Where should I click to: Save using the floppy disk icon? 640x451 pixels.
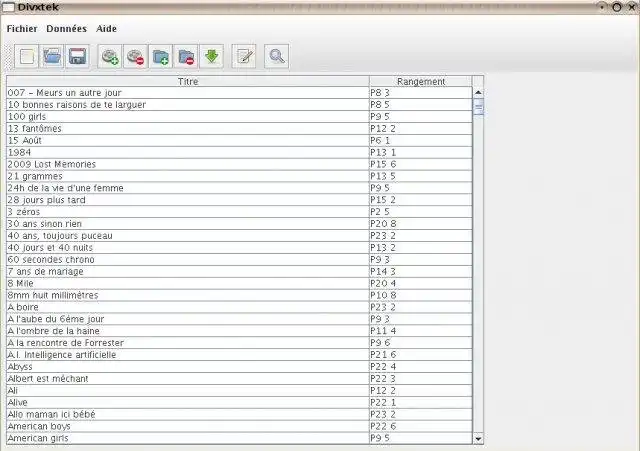coord(77,56)
